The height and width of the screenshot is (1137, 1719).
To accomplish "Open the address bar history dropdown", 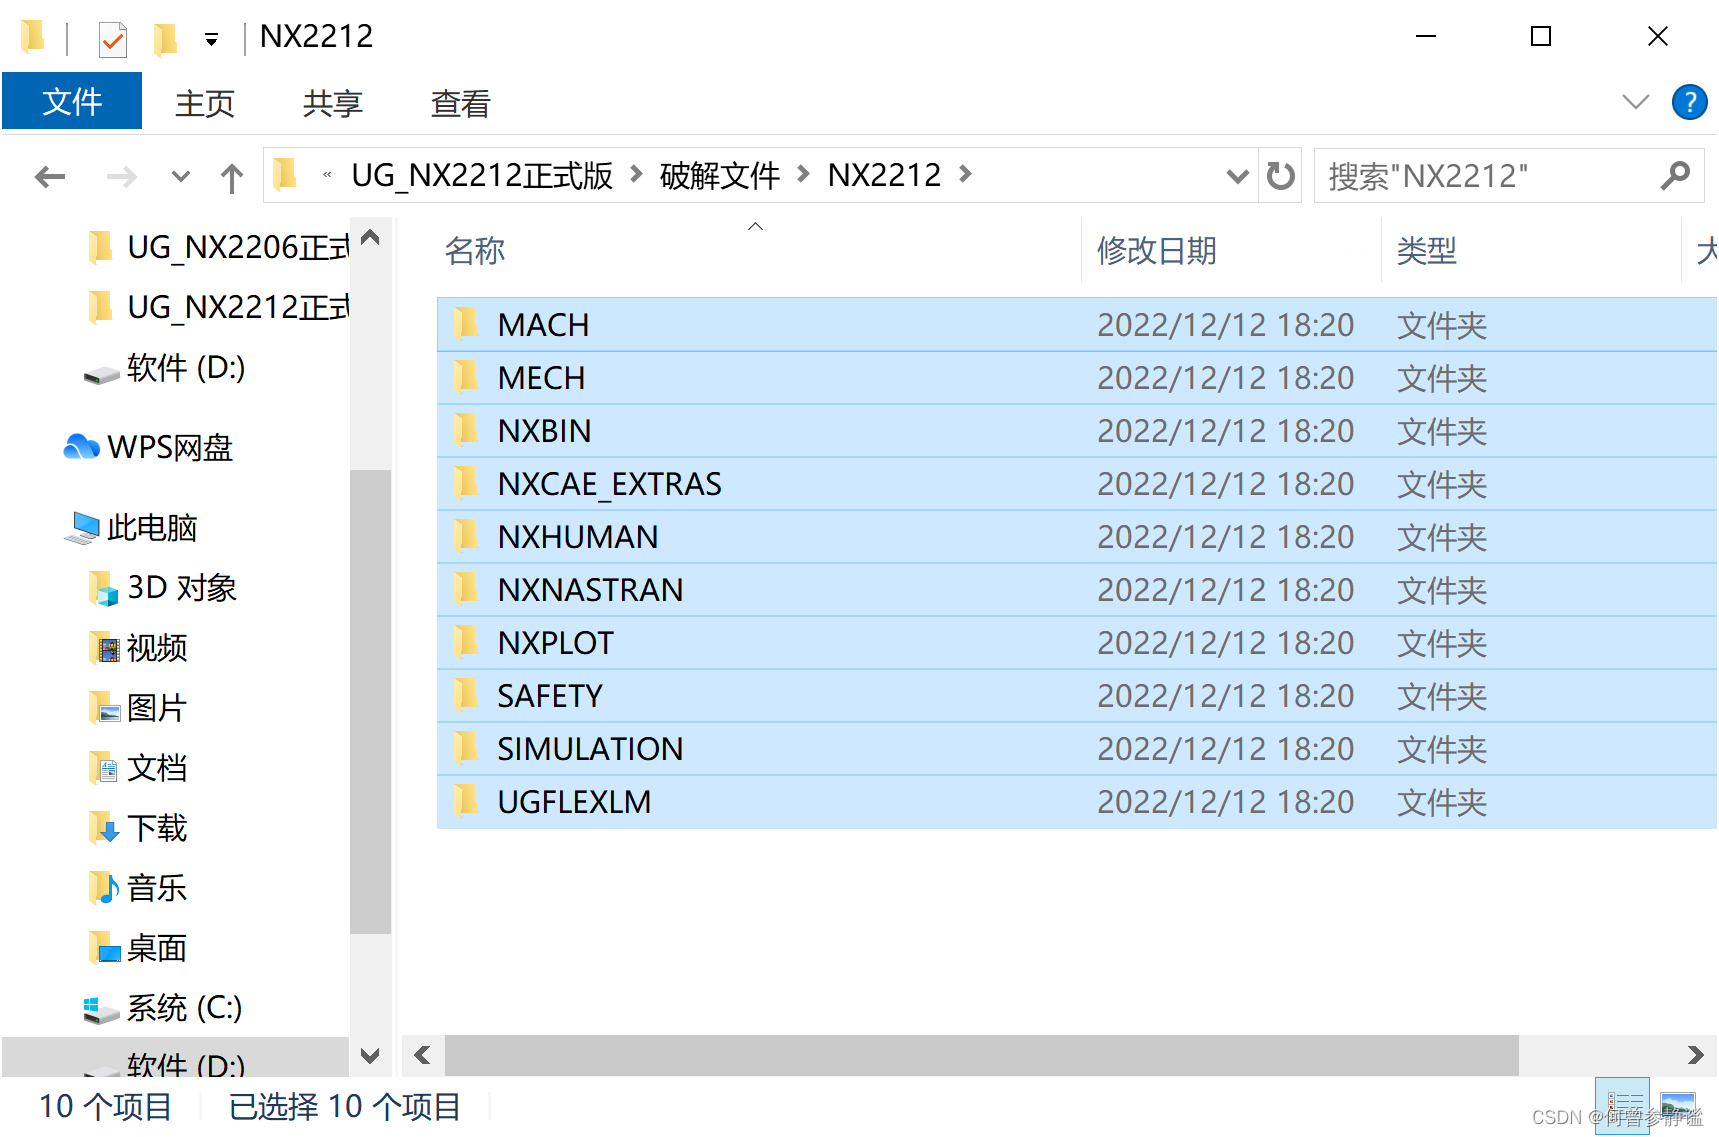I will [1237, 176].
